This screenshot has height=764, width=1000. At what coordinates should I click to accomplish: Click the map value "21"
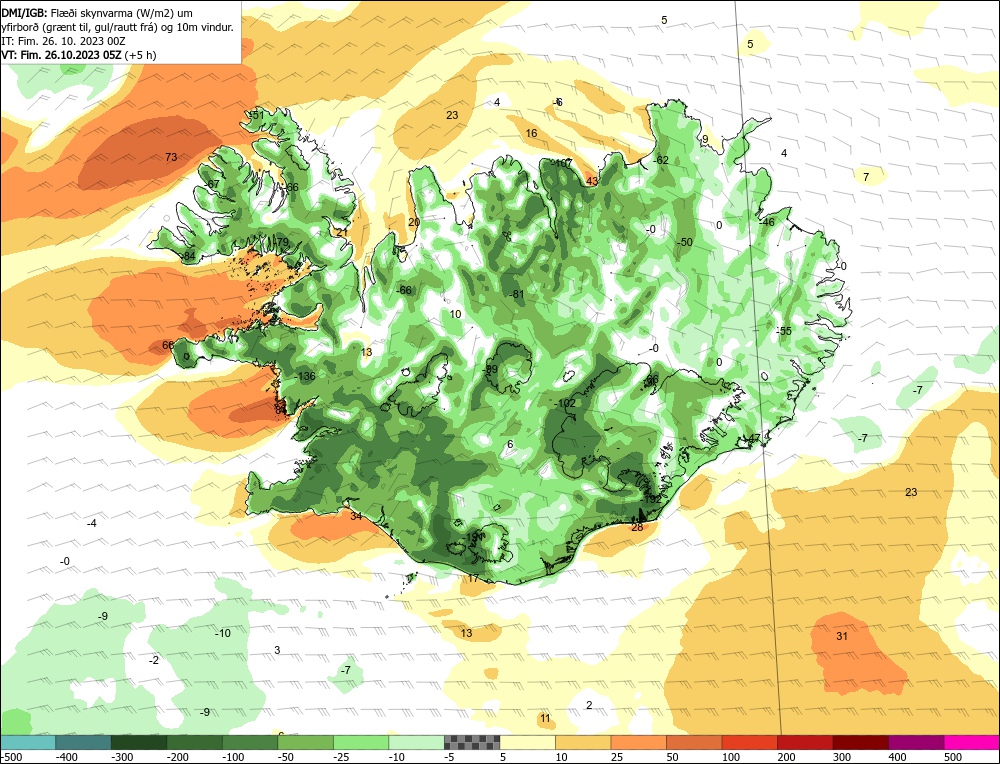coord(342,233)
